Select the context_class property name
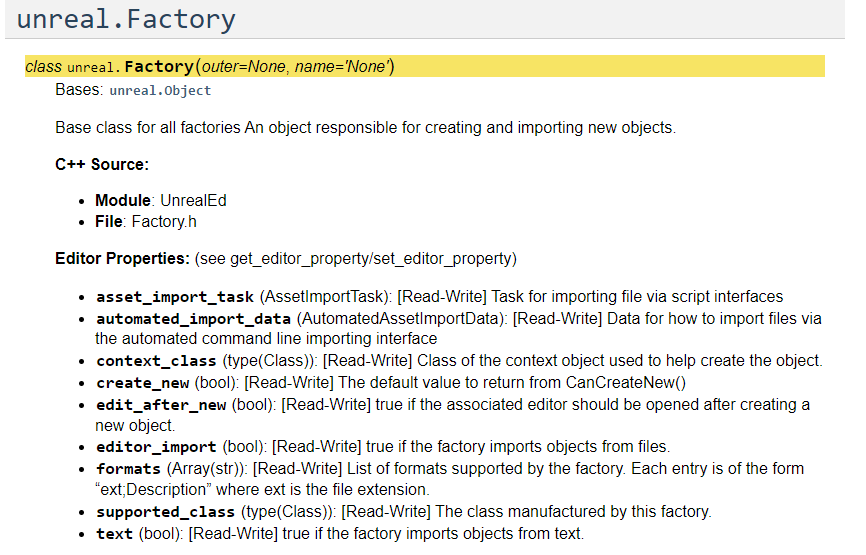Screen dimensions: 866x555 point(156,361)
